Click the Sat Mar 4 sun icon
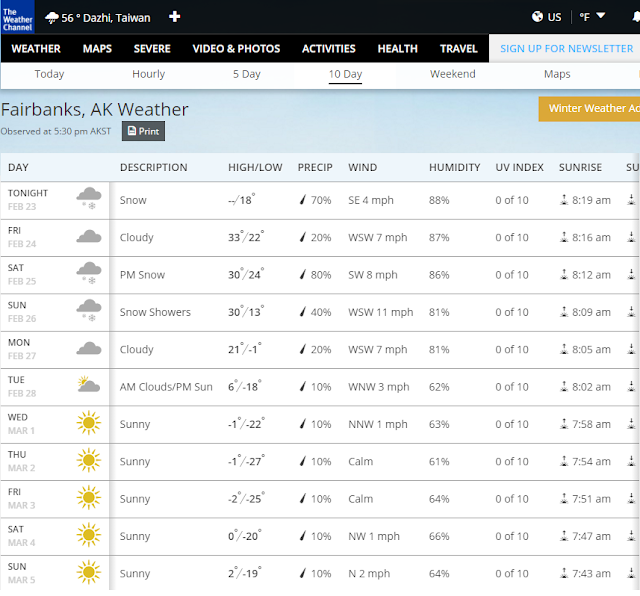The image size is (640, 596). tap(89, 535)
